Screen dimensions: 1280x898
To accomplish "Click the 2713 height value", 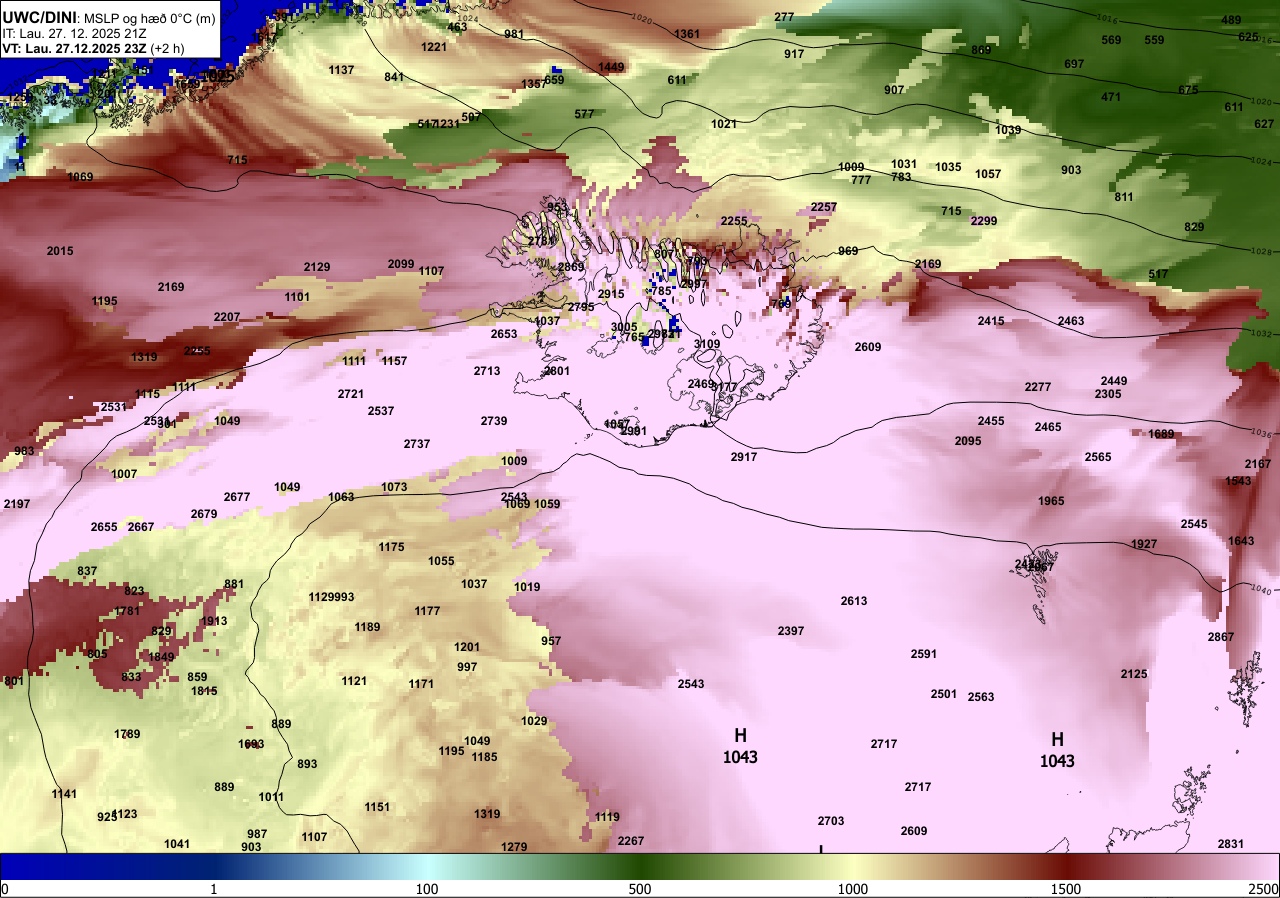I will click(487, 371).
